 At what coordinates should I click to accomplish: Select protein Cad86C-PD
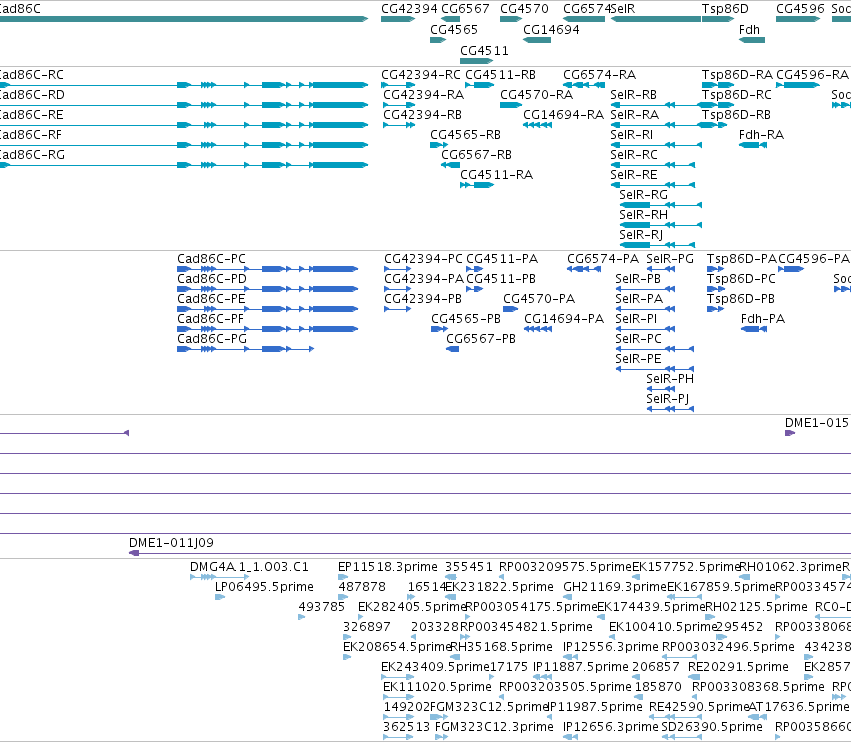pos(212,279)
